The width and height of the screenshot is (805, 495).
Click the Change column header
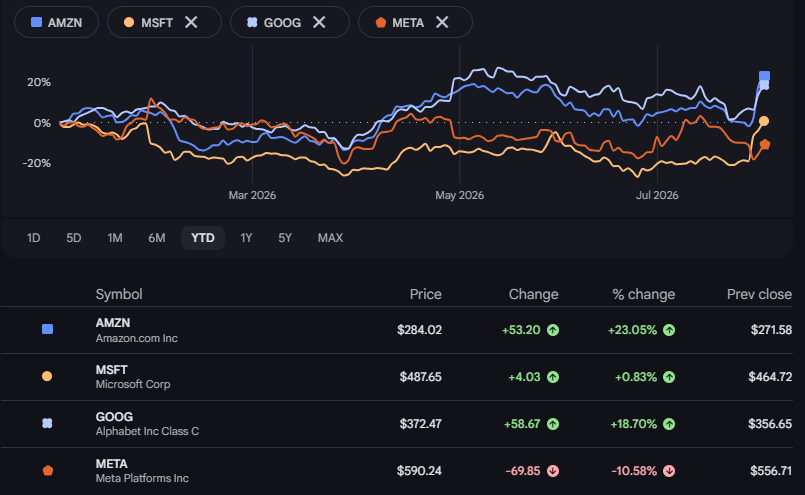coord(533,294)
